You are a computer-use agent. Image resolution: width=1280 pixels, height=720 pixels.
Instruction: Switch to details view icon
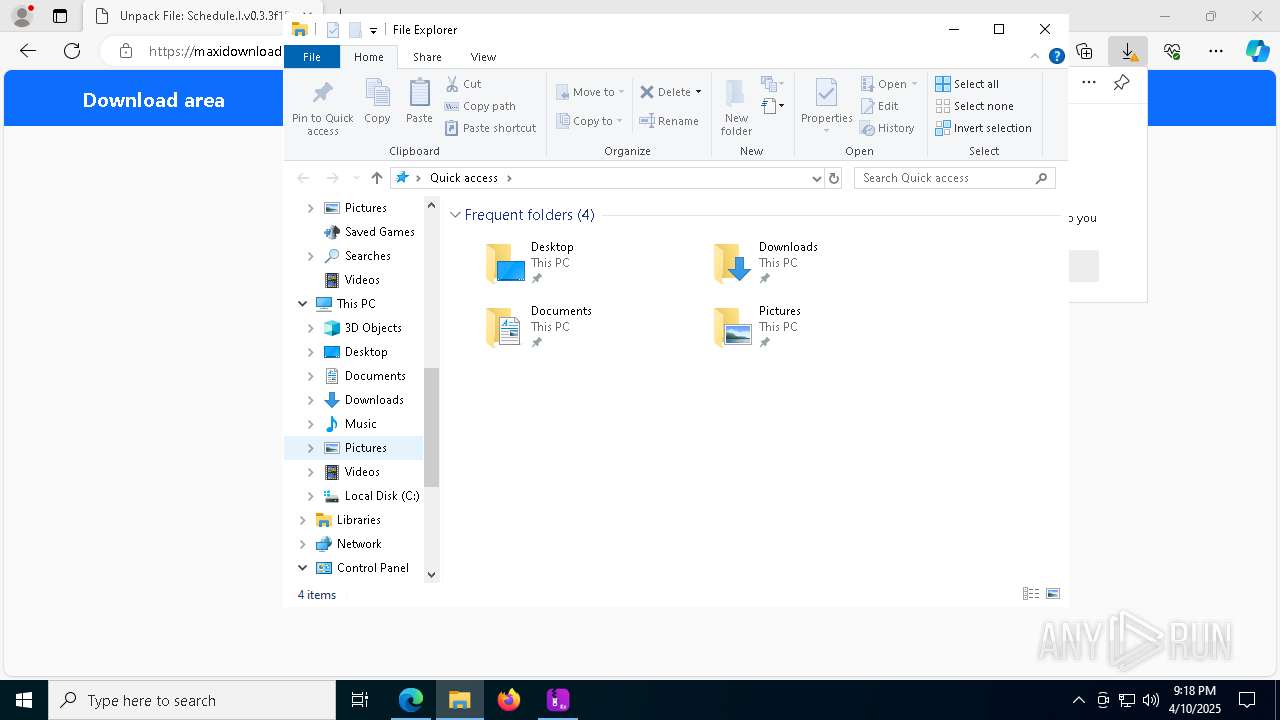(x=1031, y=594)
